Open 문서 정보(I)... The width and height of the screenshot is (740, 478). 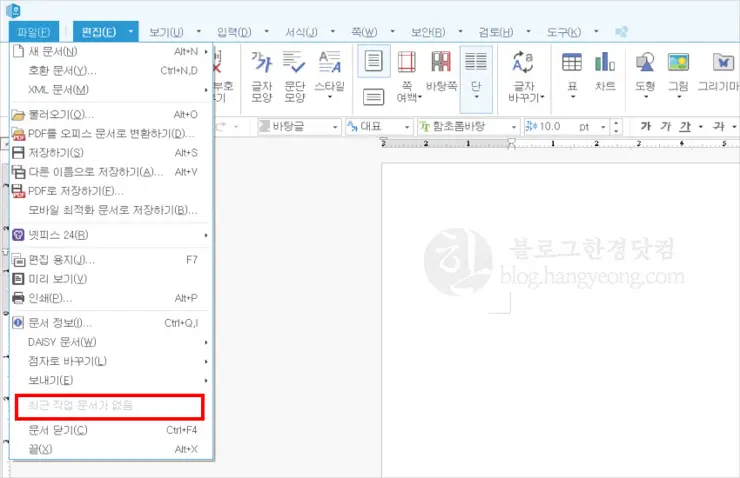[x=111, y=323]
